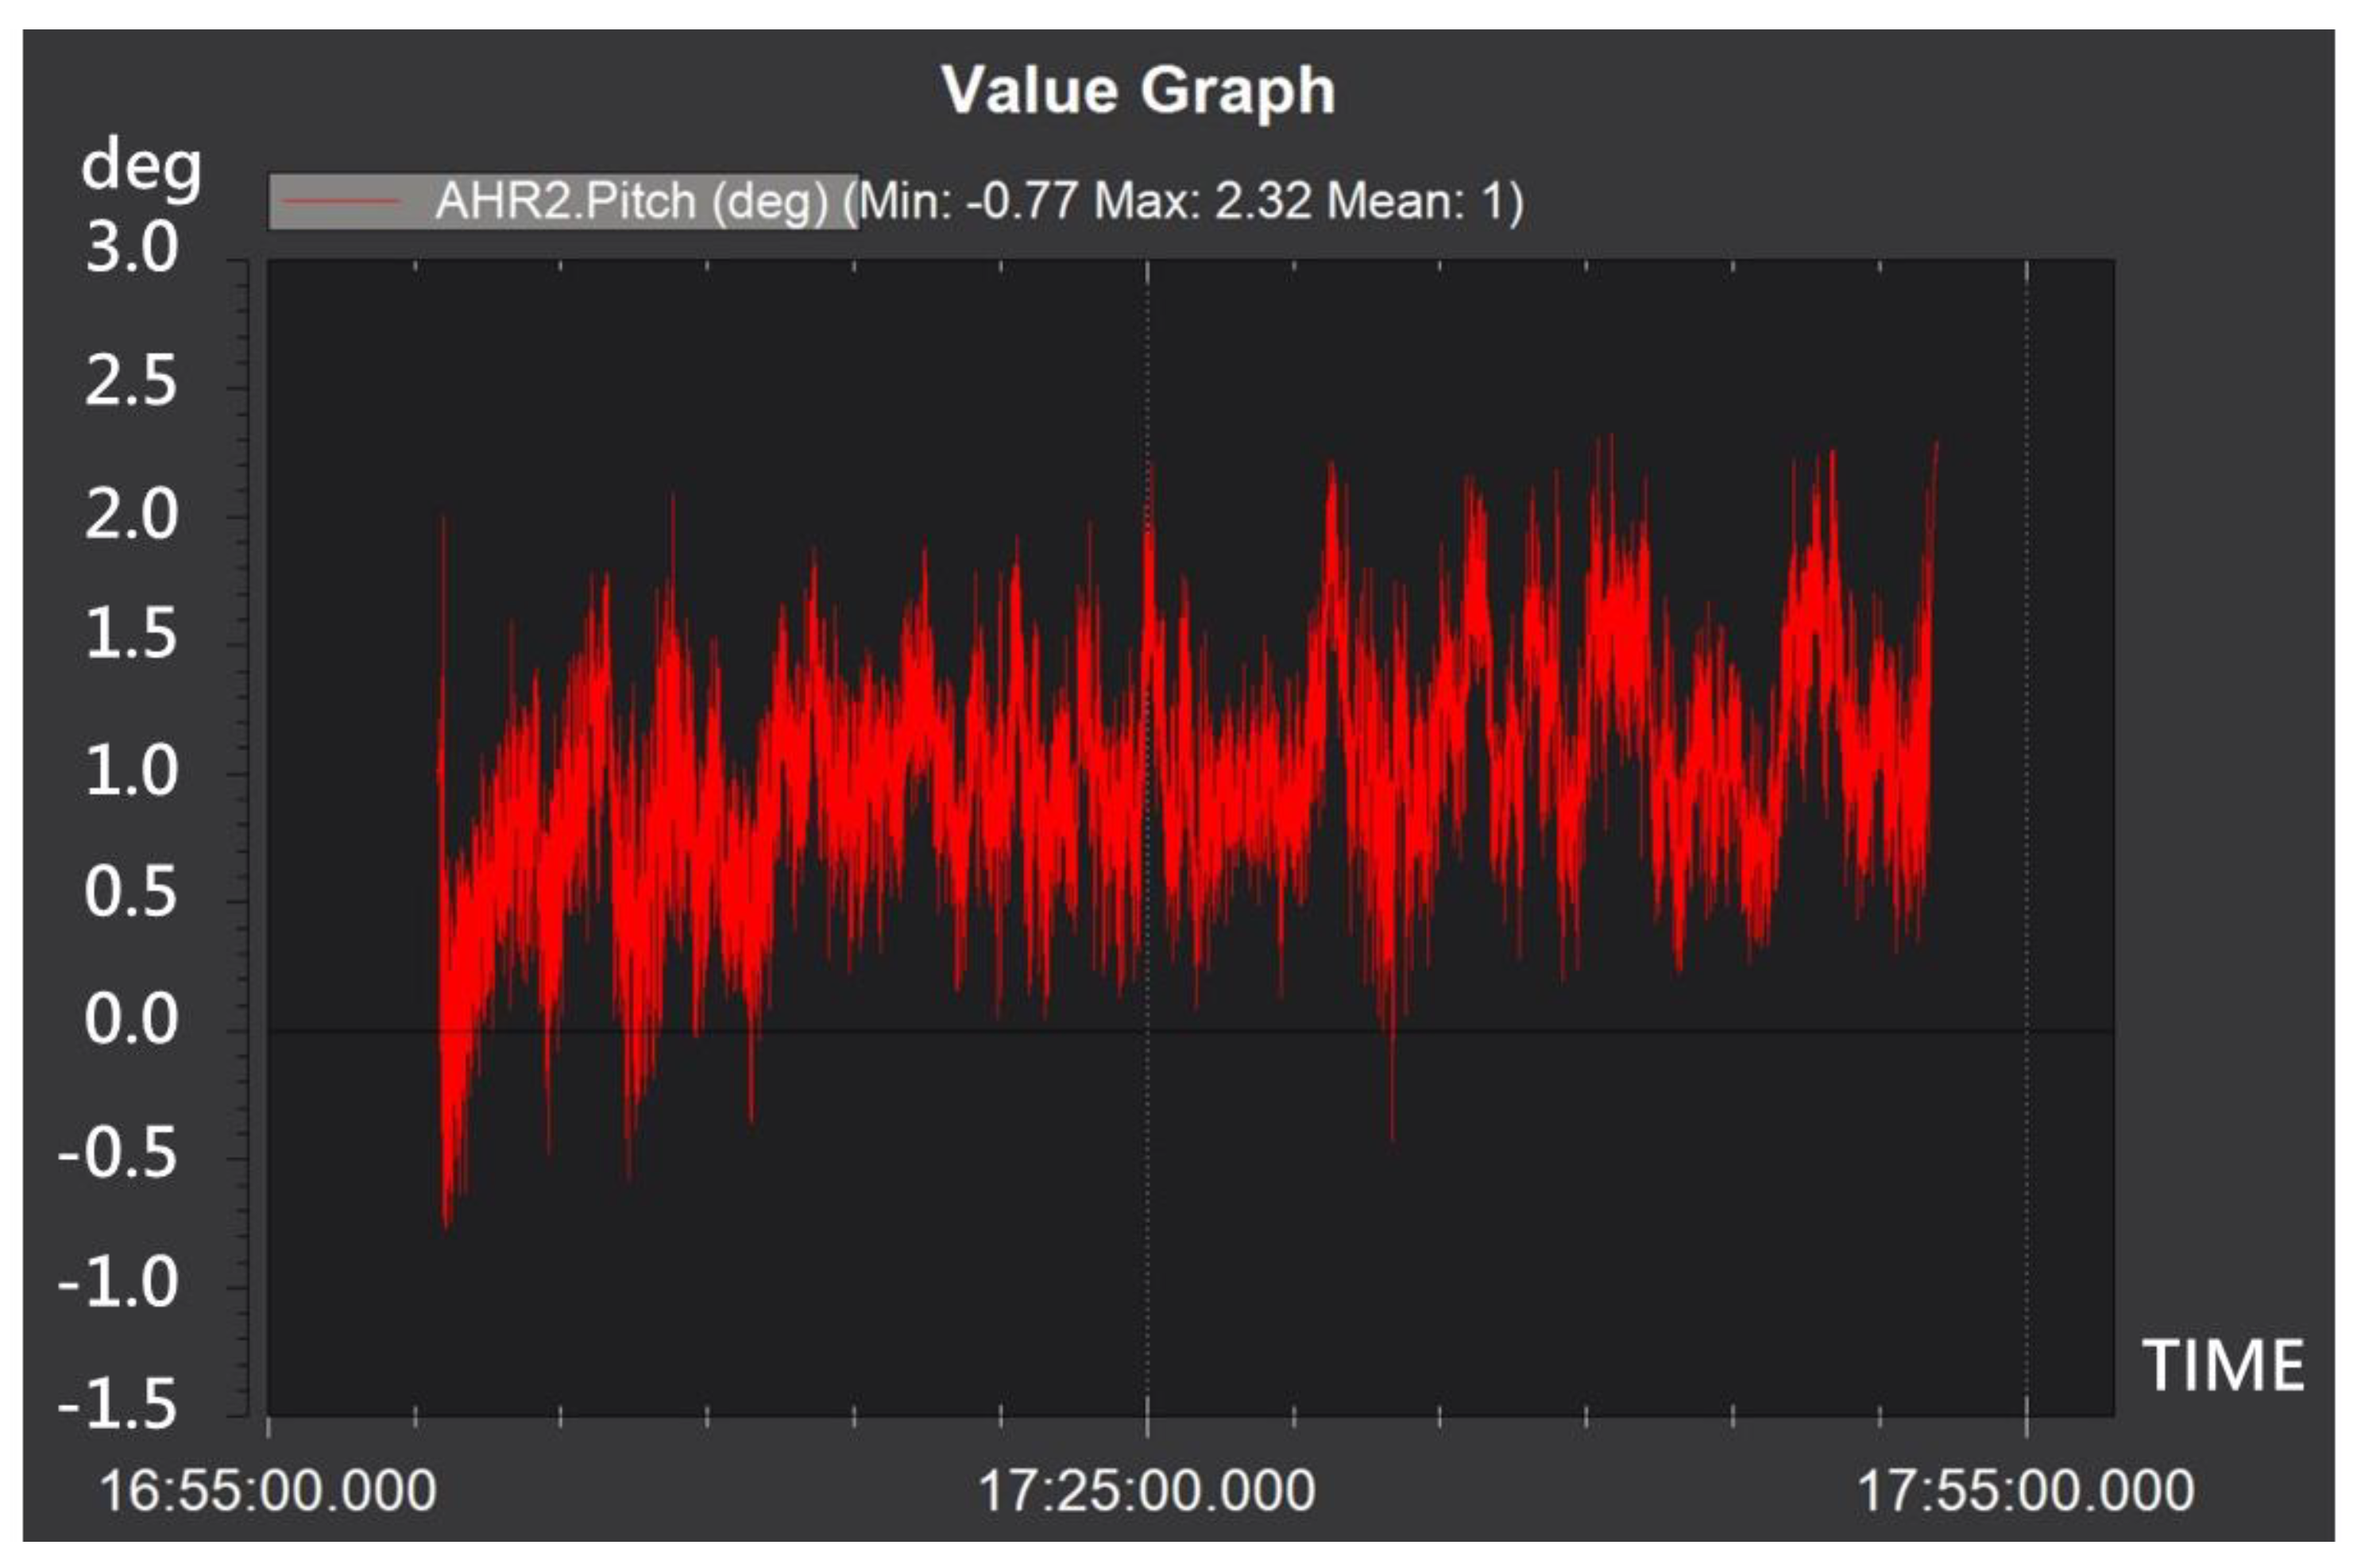Click the 17:25:00.000 time axis label
This screenshot has height=1568, width=2357.
point(1146,1491)
